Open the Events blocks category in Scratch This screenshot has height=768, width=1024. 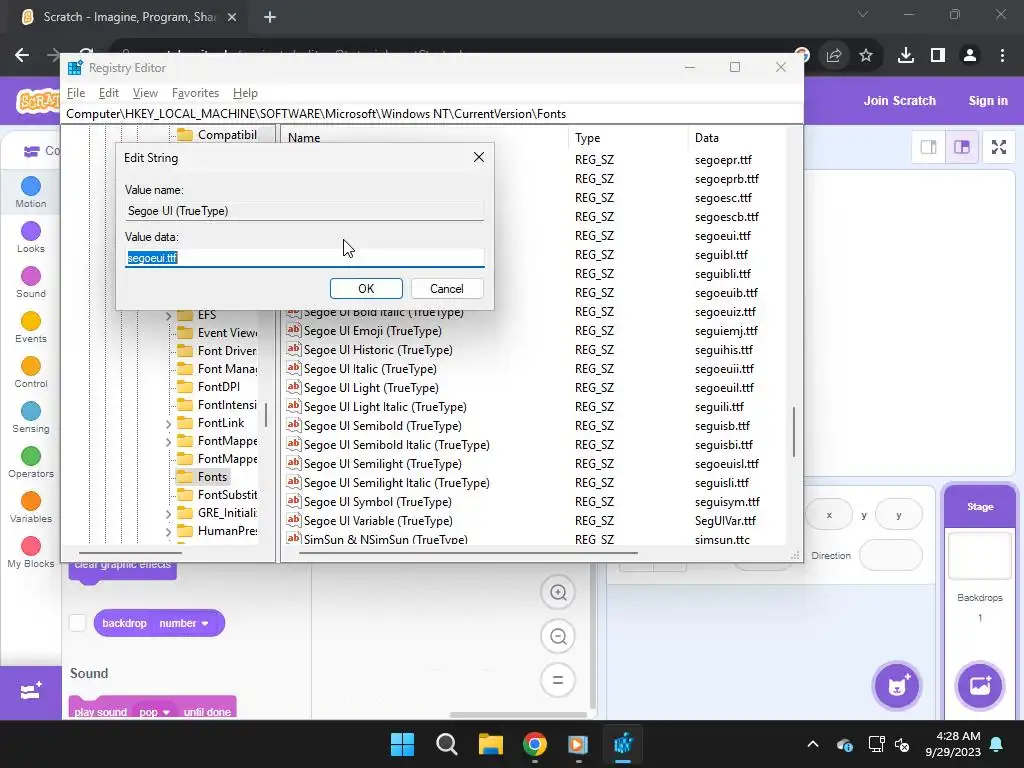pos(31,327)
